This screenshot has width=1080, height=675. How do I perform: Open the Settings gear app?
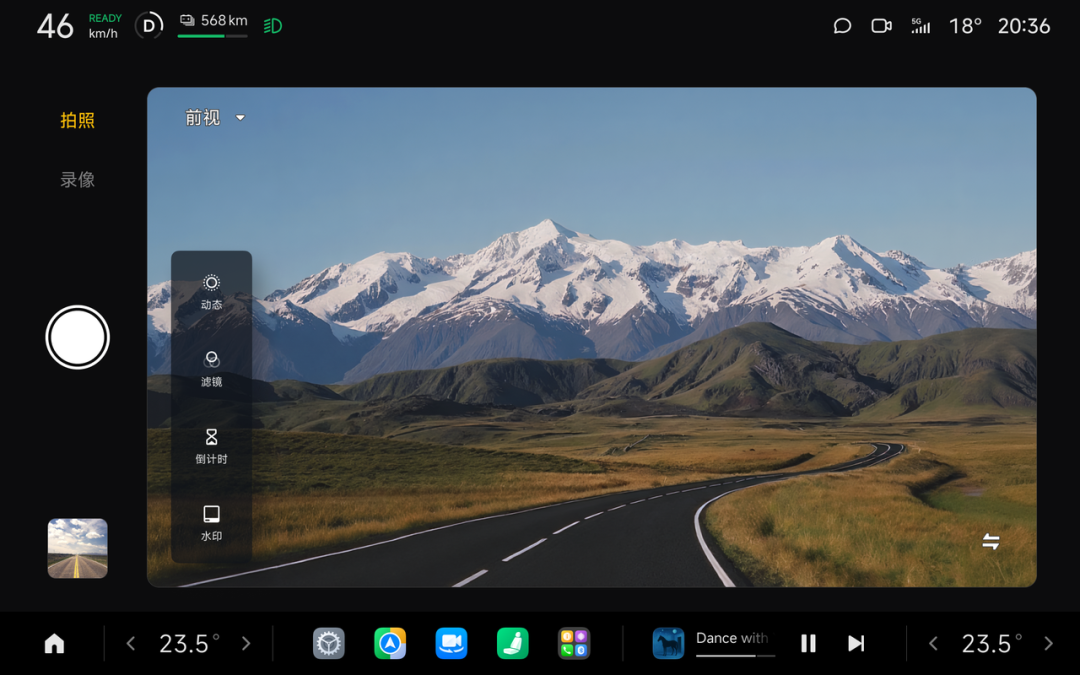(x=328, y=643)
